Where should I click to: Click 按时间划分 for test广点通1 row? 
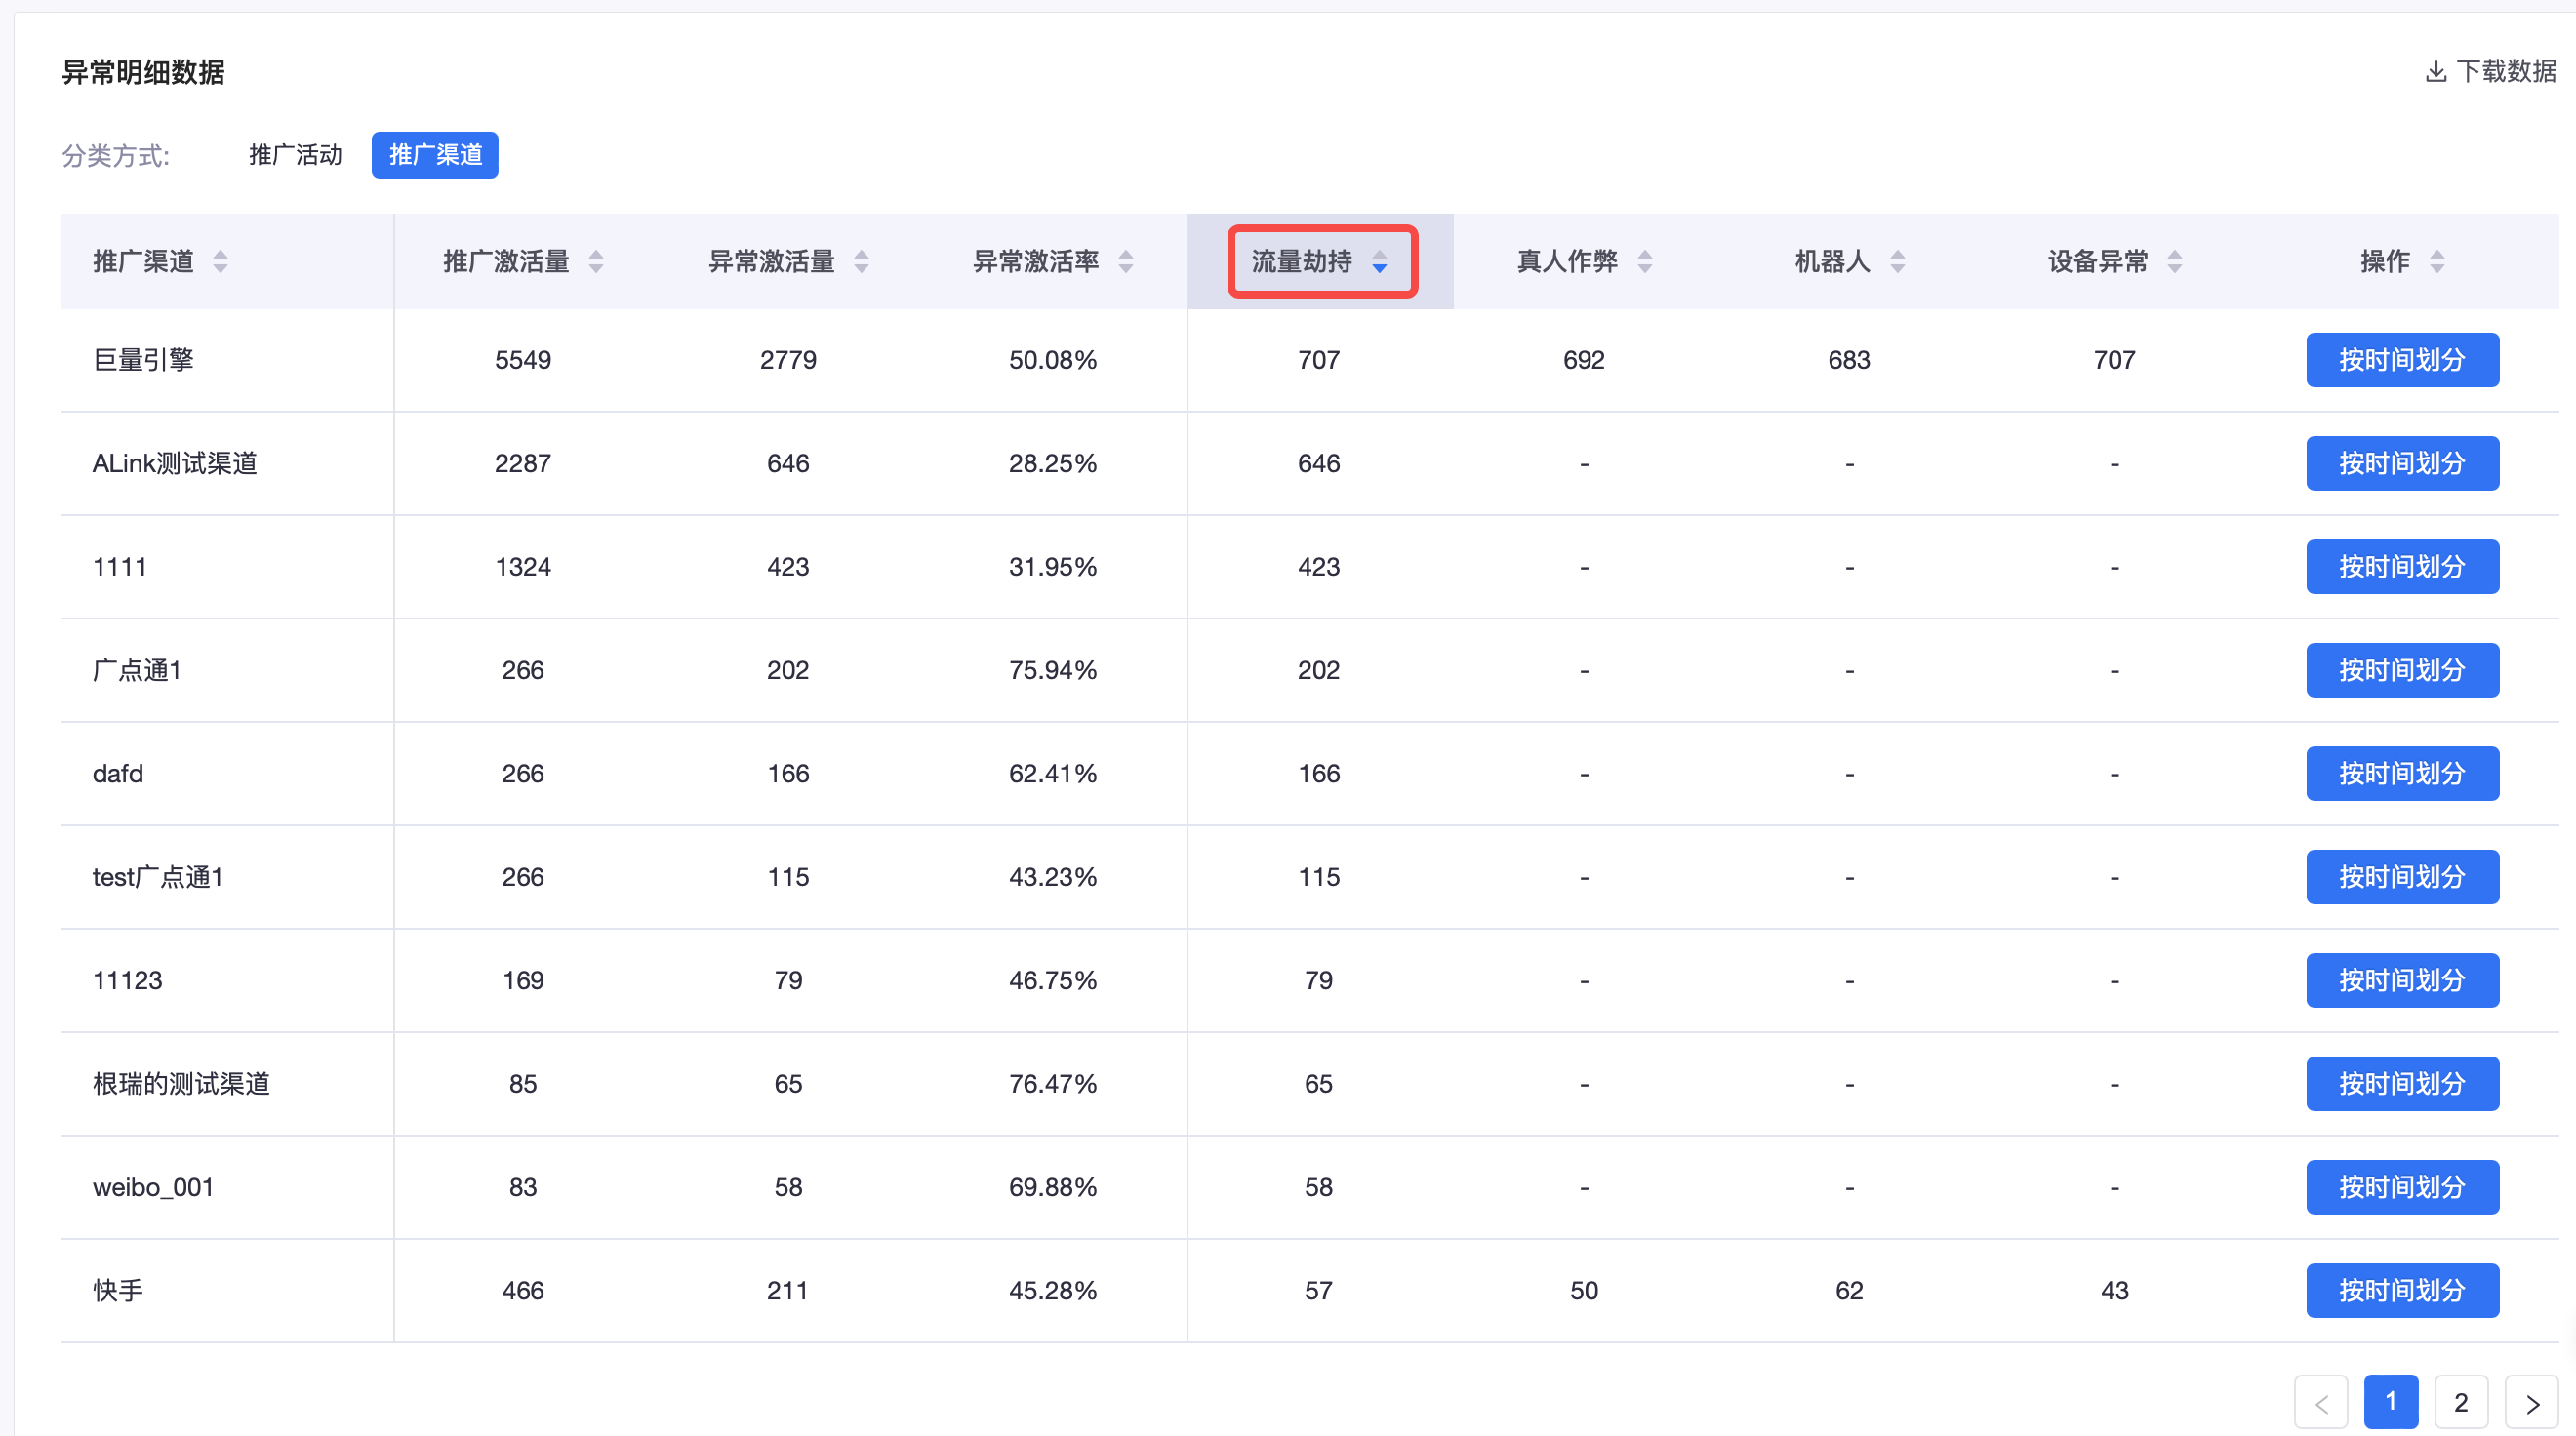2402,877
